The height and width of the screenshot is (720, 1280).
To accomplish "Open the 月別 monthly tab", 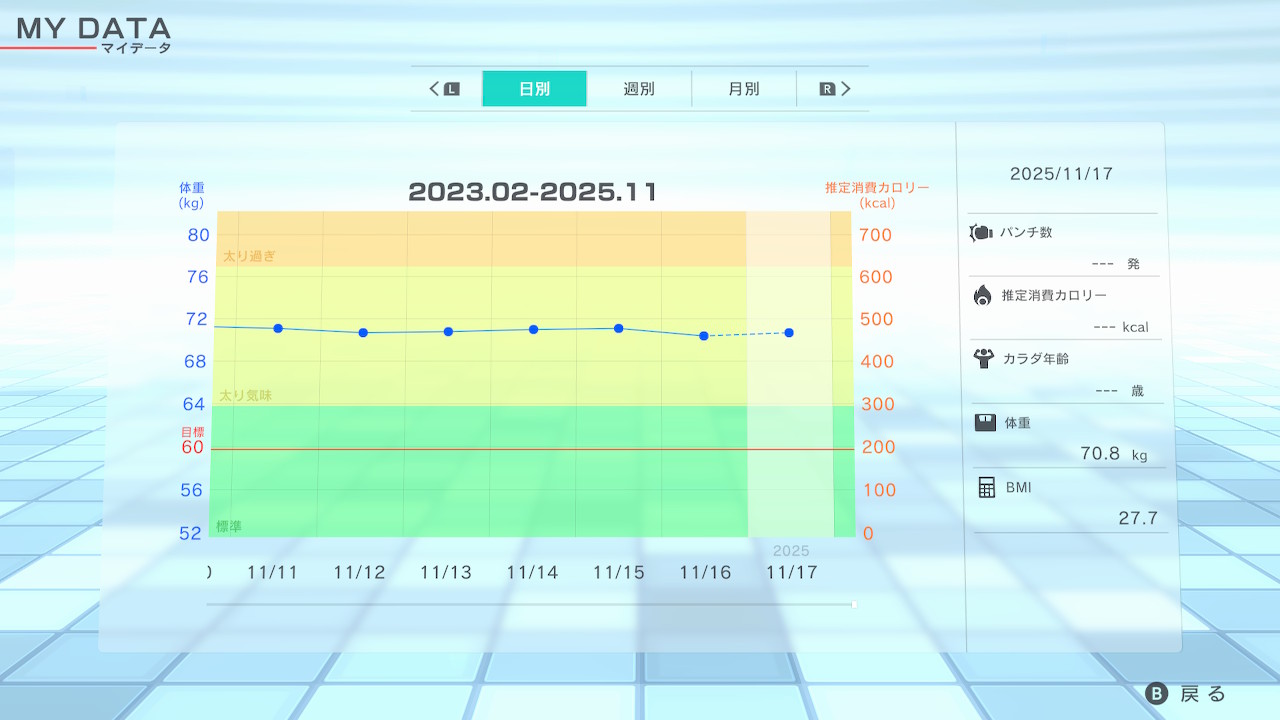I will 743,89.
